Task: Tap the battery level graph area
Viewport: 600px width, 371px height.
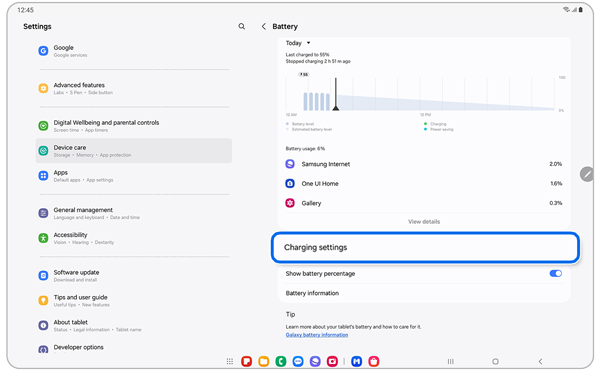Action: click(x=420, y=94)
